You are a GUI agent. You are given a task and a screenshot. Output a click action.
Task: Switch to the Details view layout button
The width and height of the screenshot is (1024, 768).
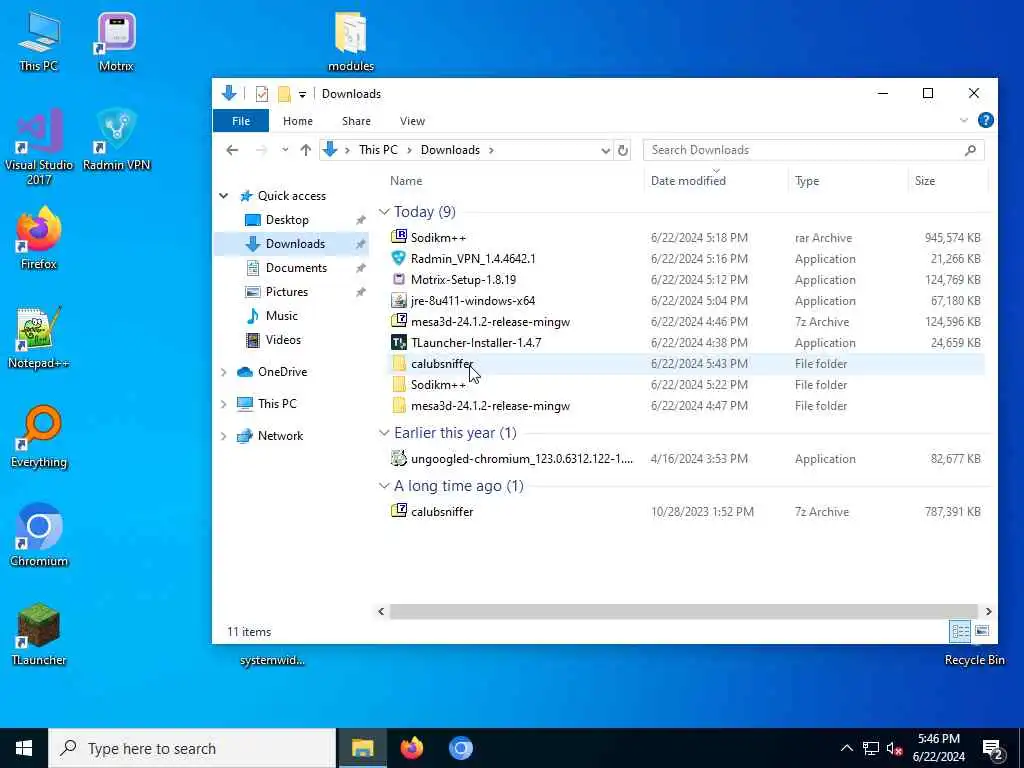[x=960, y=632]
